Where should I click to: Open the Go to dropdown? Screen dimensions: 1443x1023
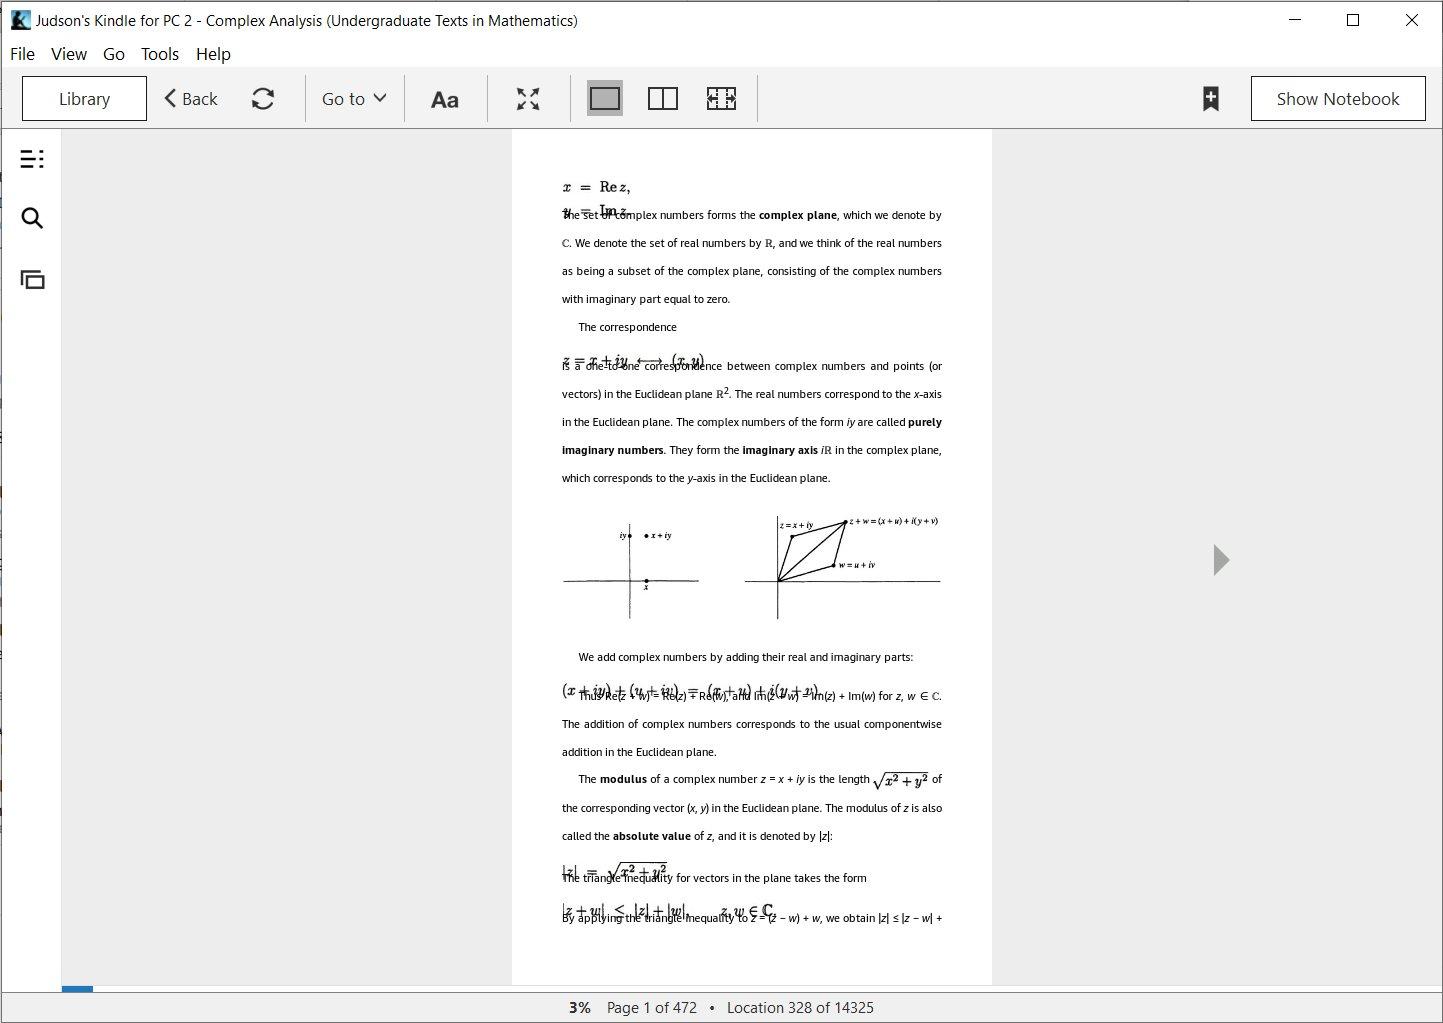coord(352,98)
